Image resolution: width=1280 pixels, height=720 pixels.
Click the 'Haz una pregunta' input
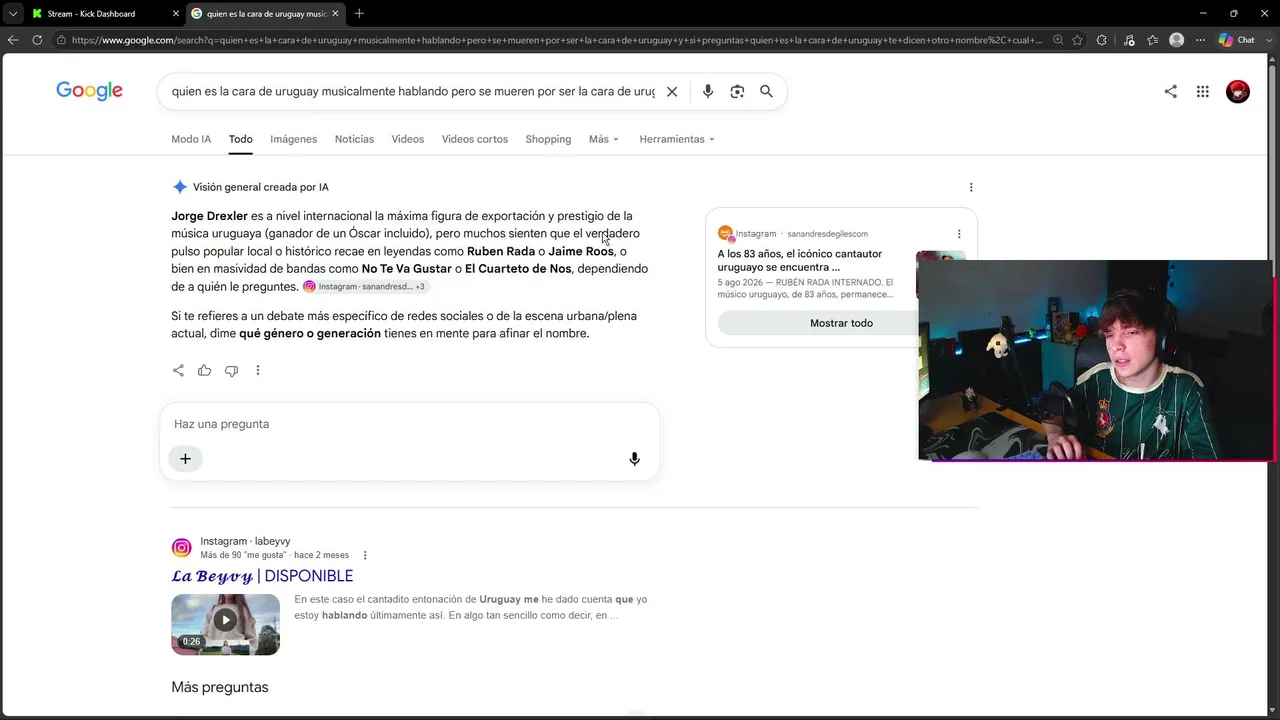coord(410,424)
